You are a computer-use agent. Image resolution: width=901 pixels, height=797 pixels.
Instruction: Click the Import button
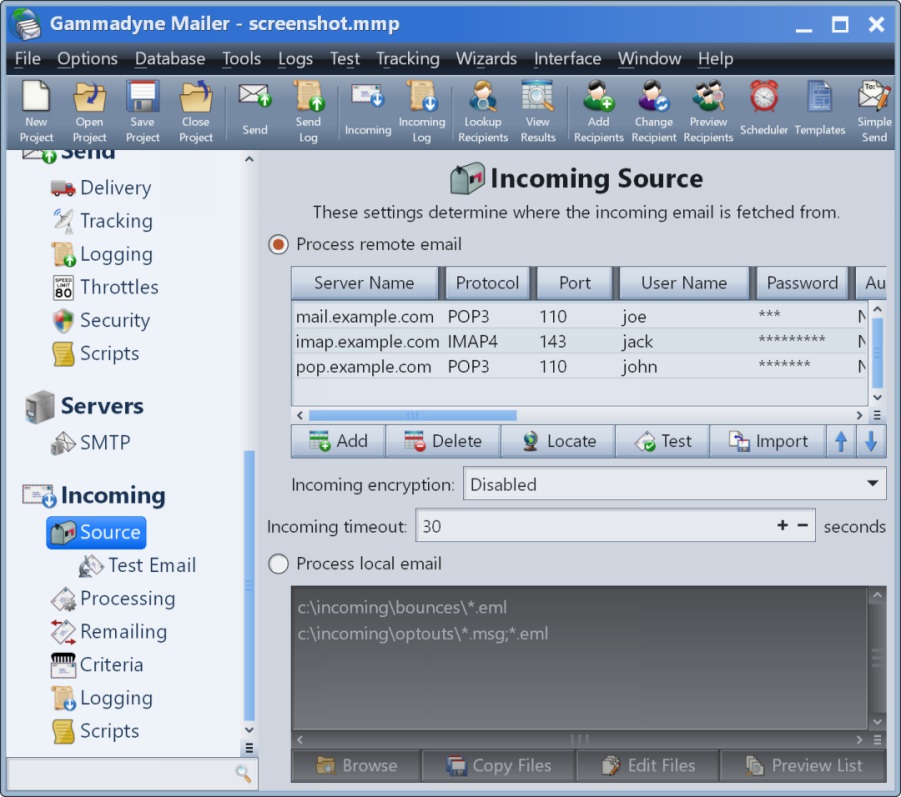point(768,441)
